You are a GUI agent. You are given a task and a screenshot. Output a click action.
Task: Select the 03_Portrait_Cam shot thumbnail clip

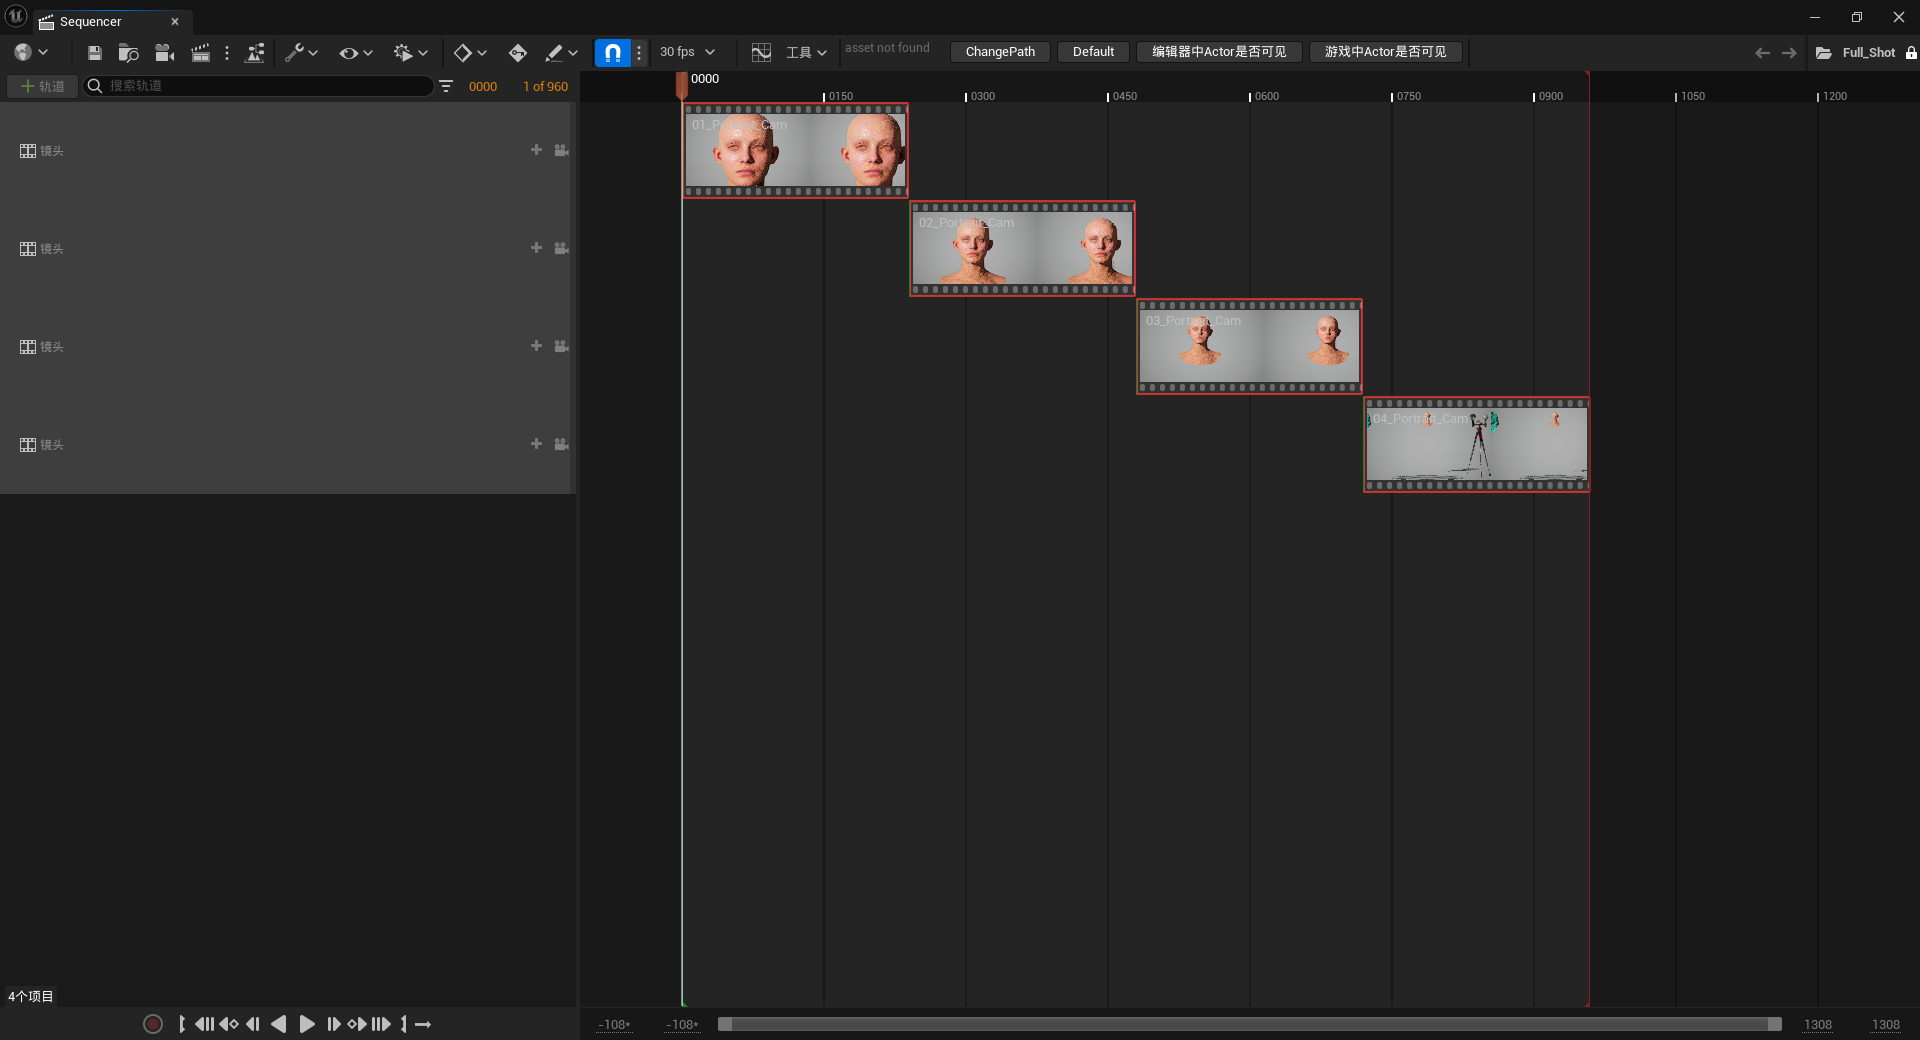coord(1249,347)
